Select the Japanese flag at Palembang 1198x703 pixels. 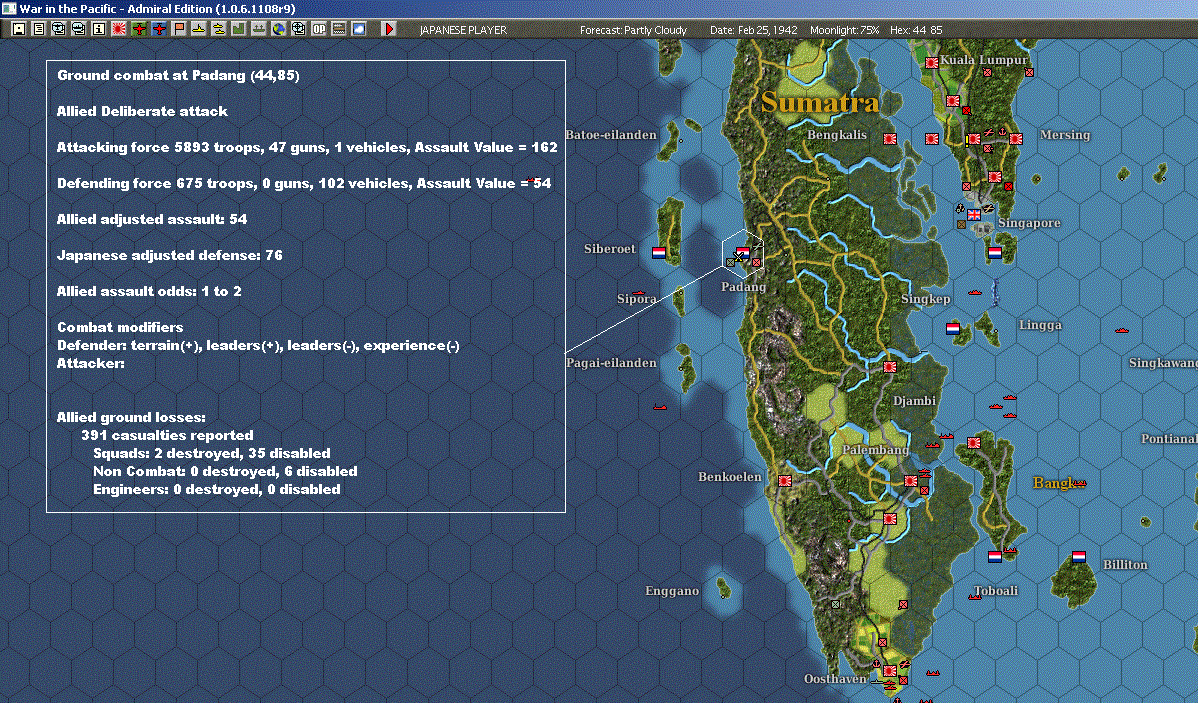click(x=911, y=481)
